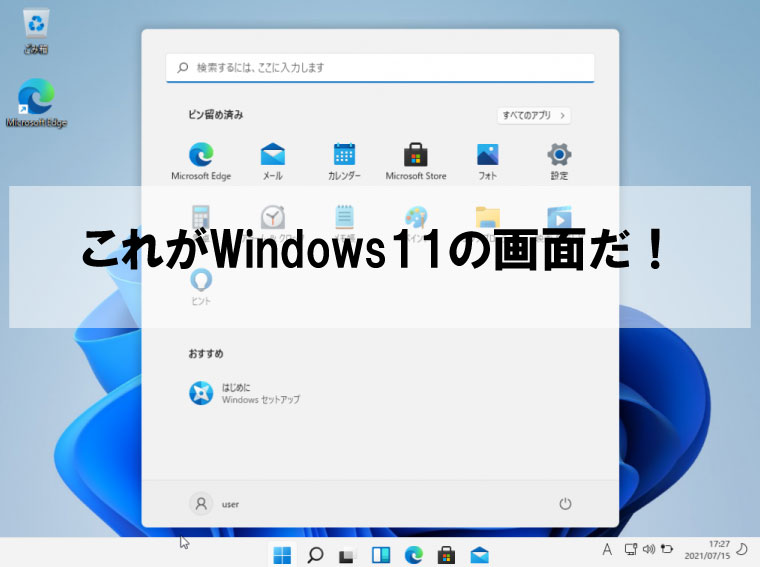Image resolution: width=760 pixels, height=567 pixels.
Task: Launch Edge from the taskbar
Action: [x=413, y=555]
